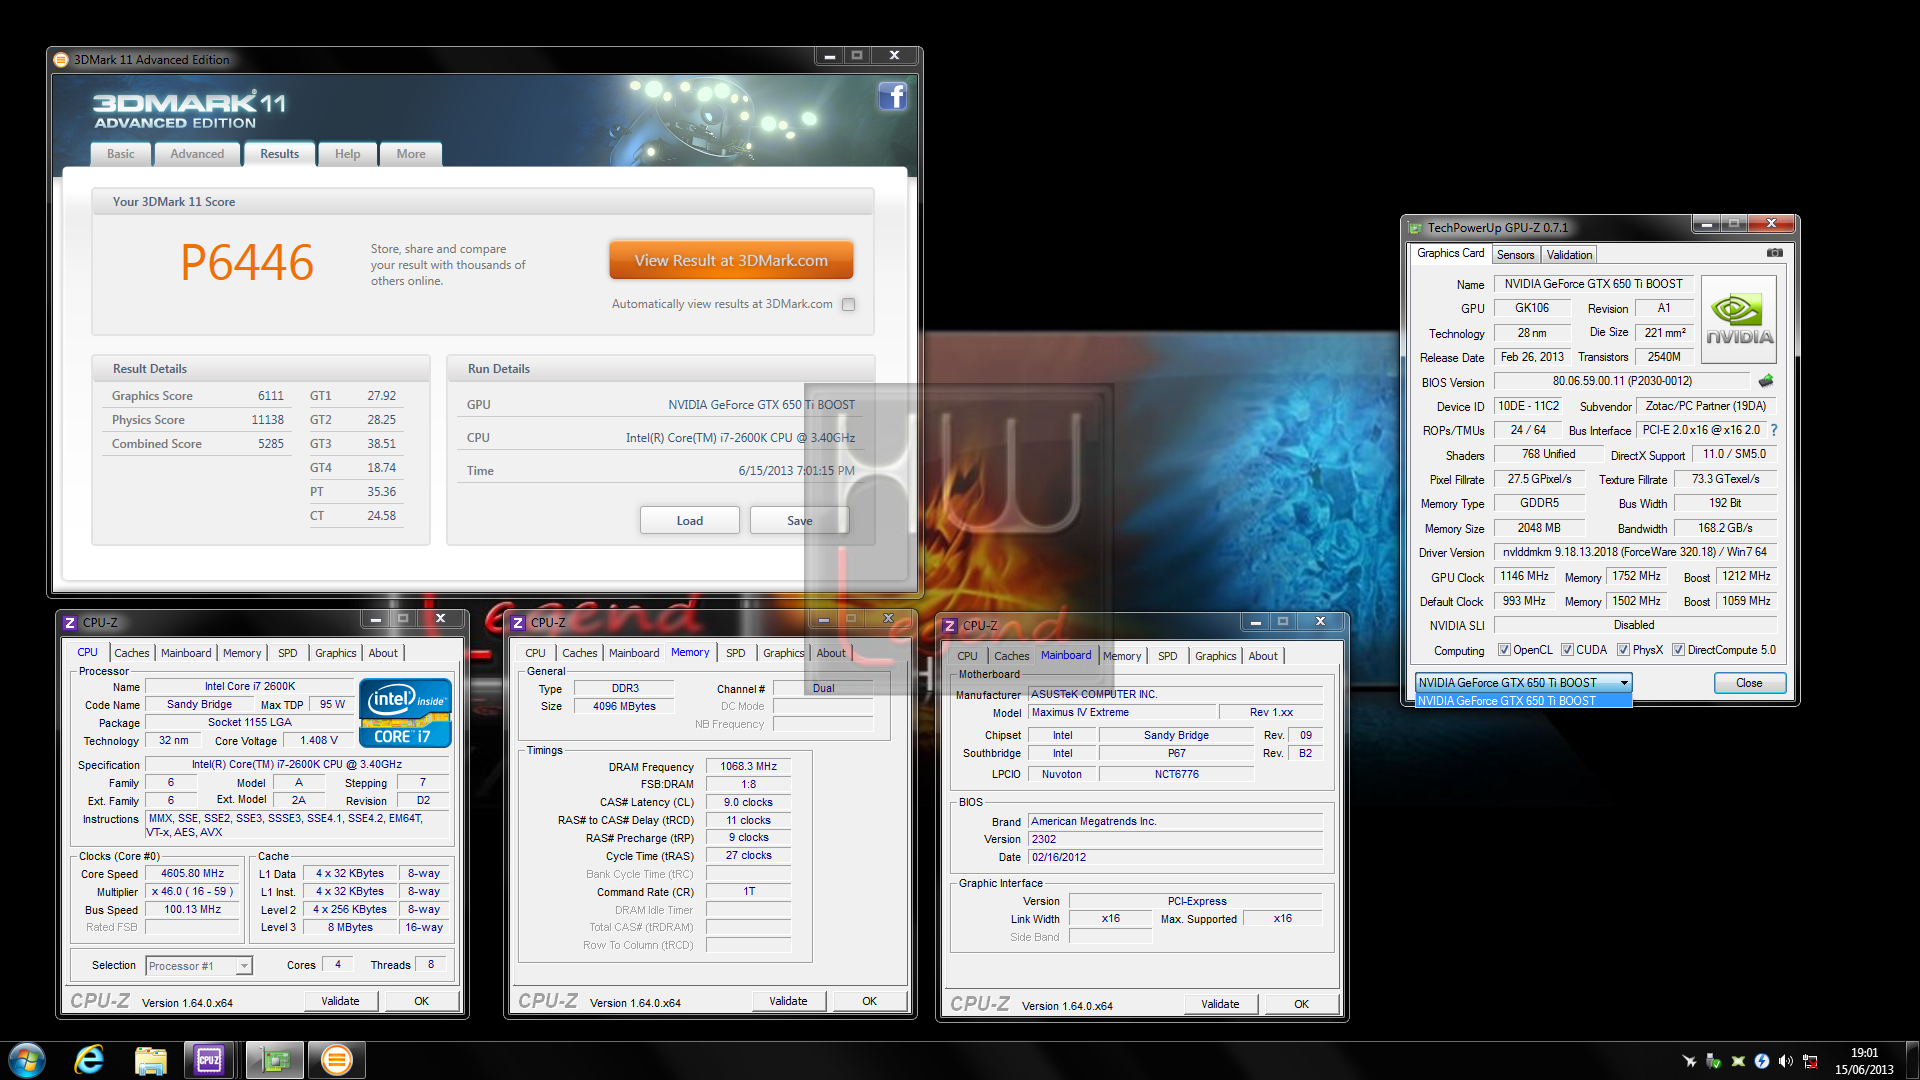Open the Help tab in 3DMark

click(x=348, y=154)
